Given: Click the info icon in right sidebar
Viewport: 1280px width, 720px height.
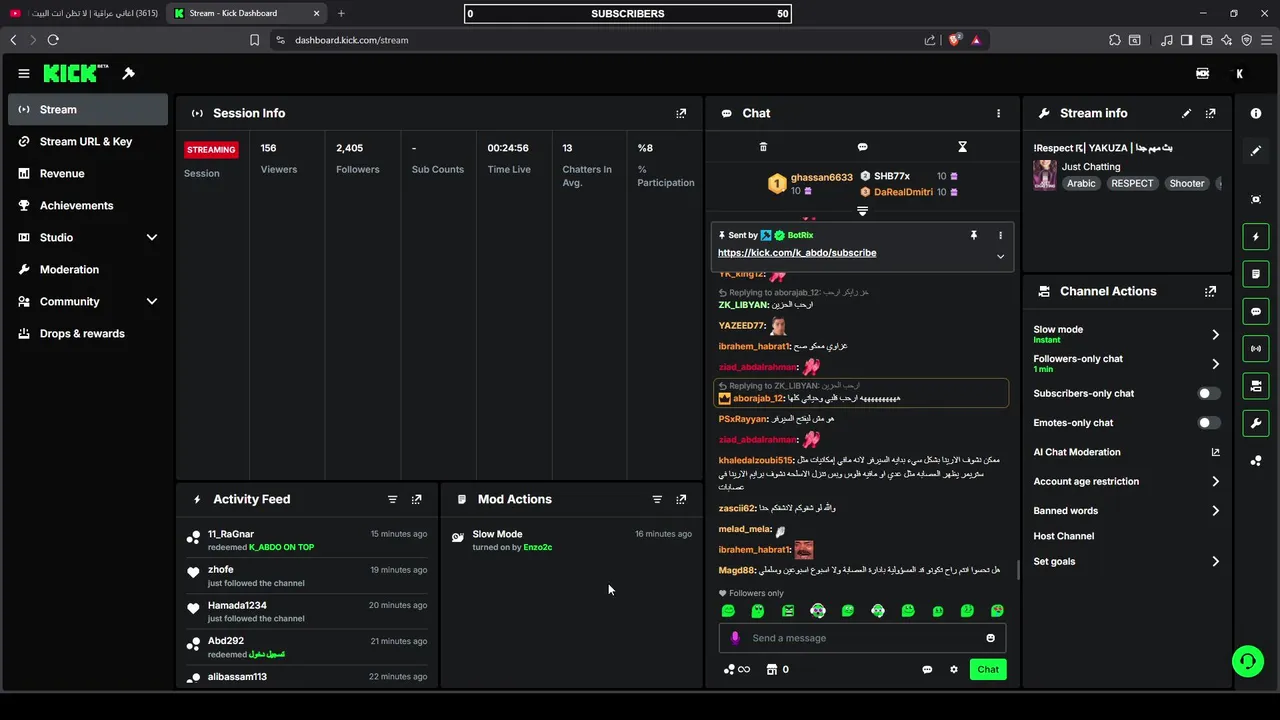Looking at the screenshot, I should click(1256, 113).
